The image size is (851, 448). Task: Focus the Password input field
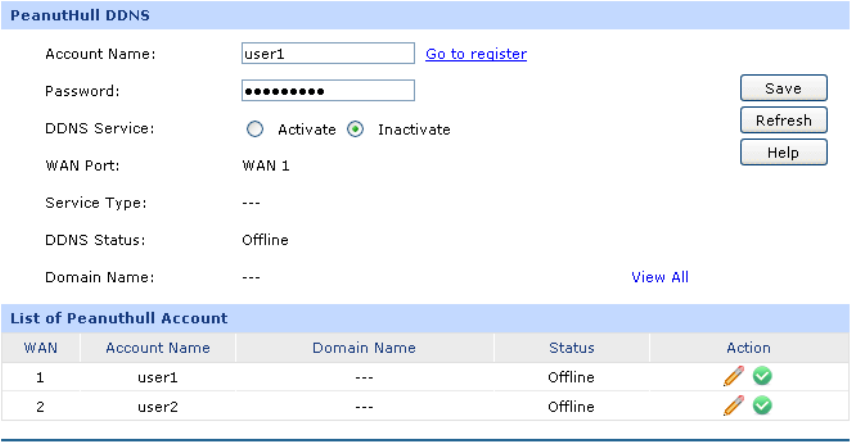point(328,90)
